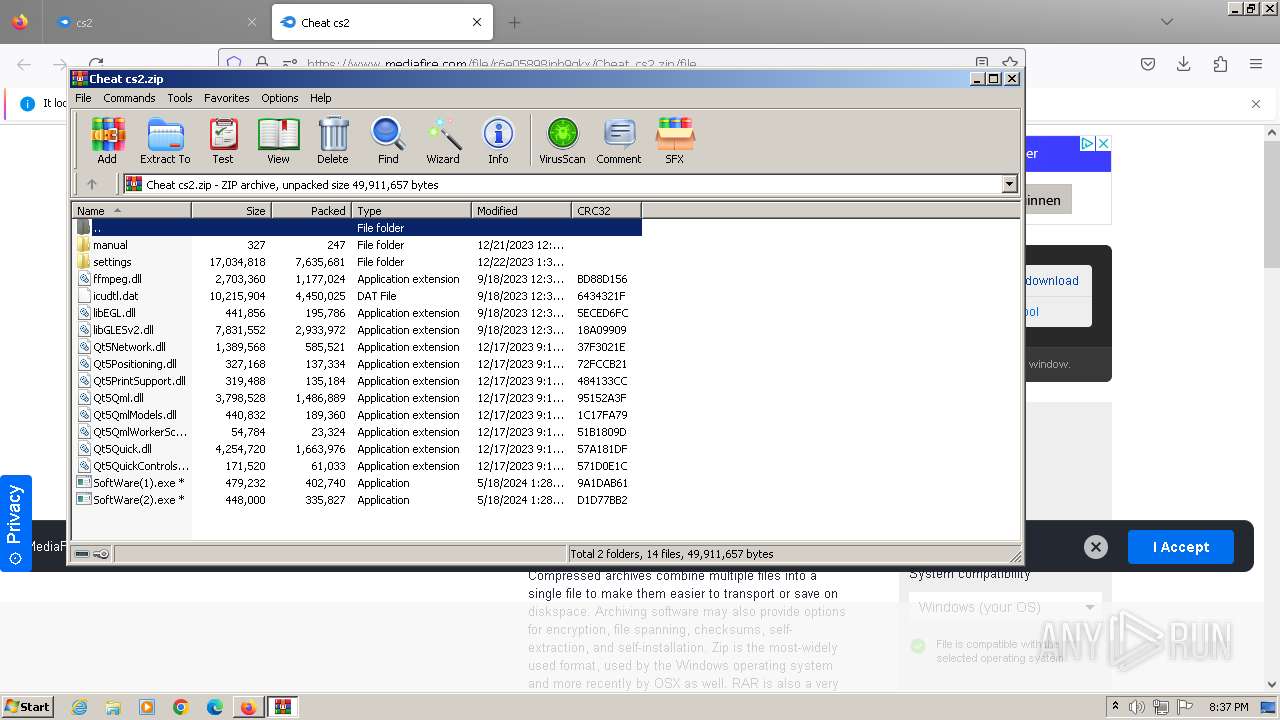Show archive Info
This screenshot has width=1280, height=720.
click(498, 141)
